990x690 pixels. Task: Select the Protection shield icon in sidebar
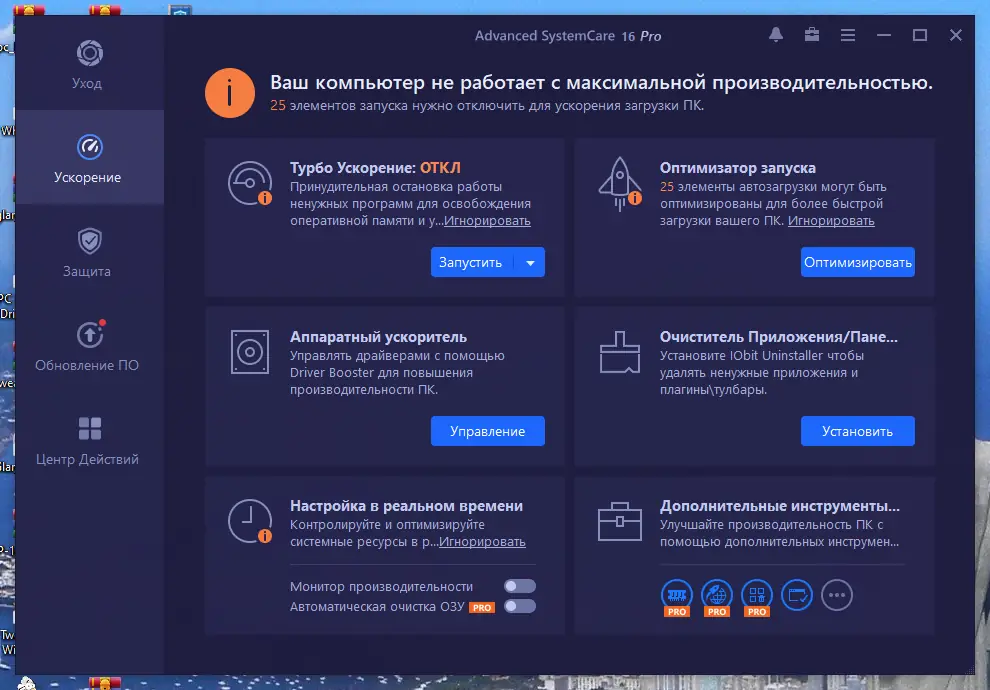[88, 240]
